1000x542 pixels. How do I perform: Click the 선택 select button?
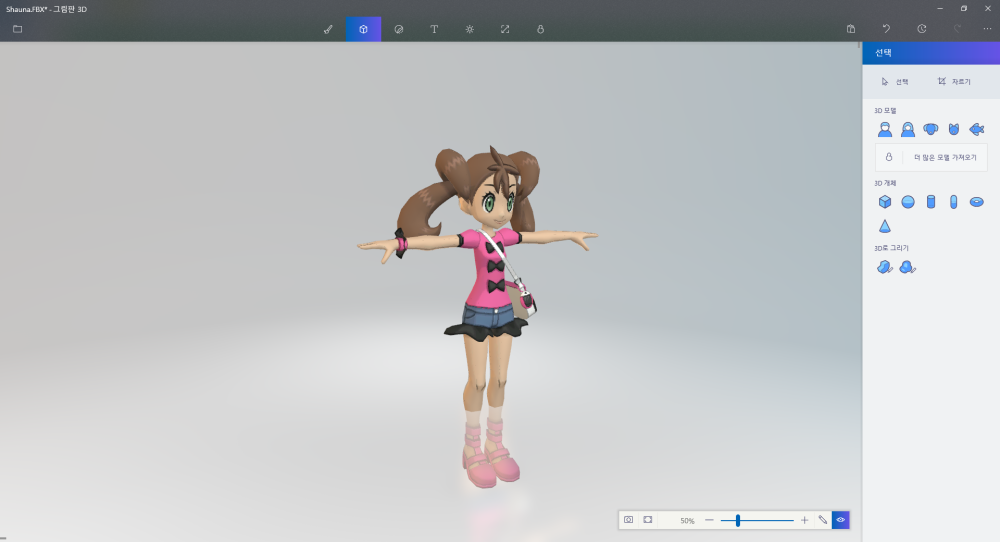(895, 81)
